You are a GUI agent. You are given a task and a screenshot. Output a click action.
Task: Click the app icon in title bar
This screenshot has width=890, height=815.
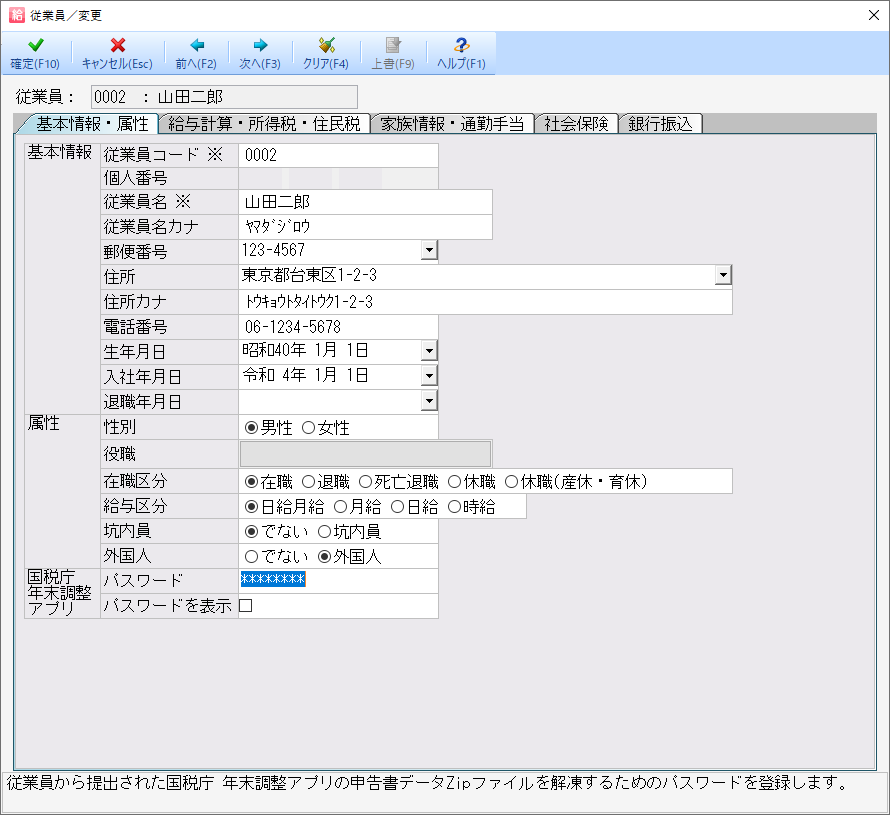click(x=16, y=15)
